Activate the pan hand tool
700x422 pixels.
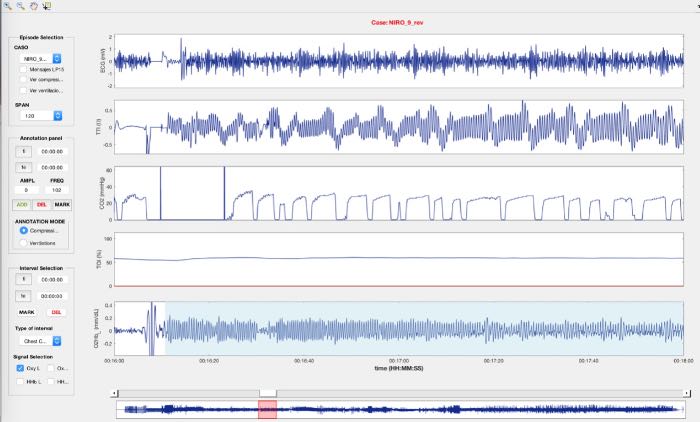point(34,6)
